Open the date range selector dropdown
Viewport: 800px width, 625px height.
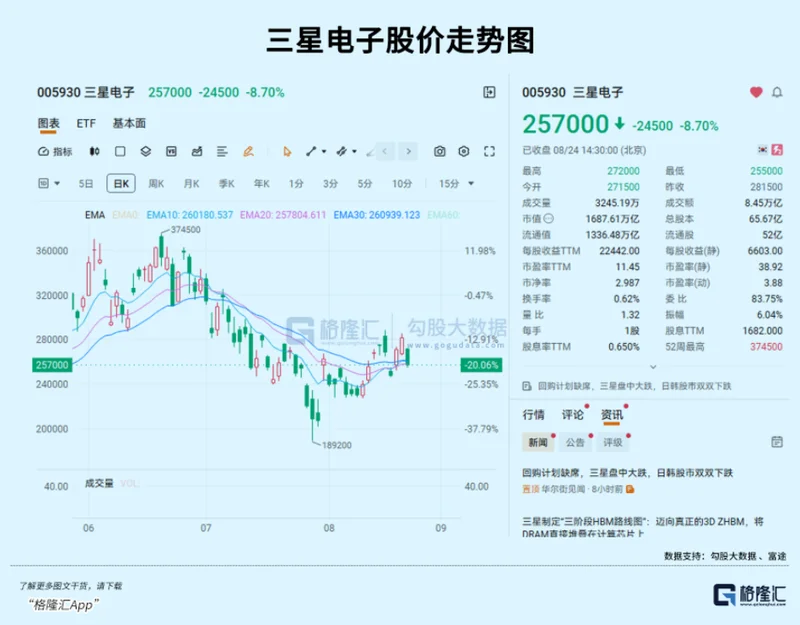pyautogui.click(x=49, y=184)
